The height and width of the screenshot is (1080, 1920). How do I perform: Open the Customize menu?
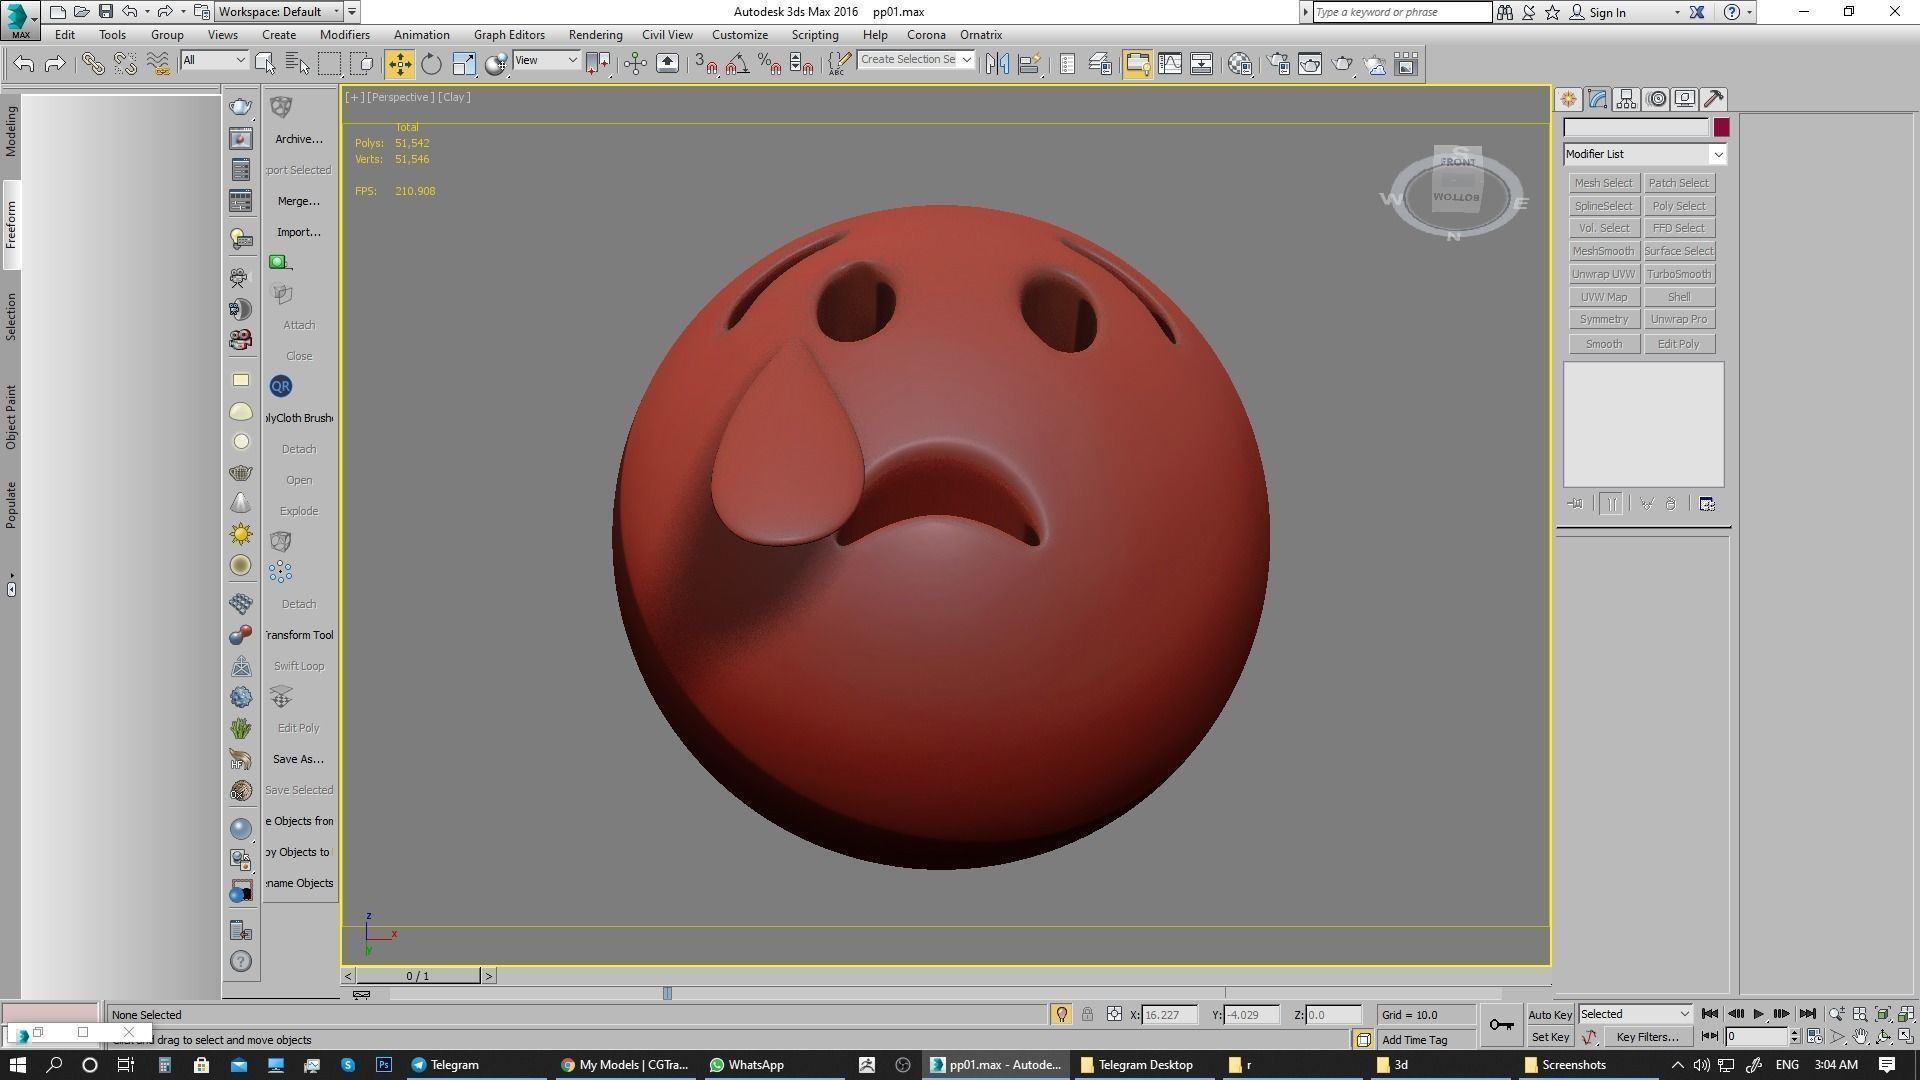click(740, 35)
